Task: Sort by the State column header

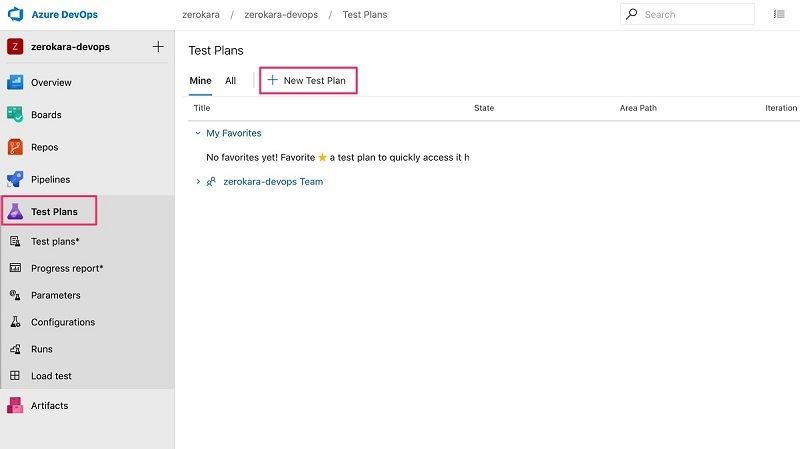Action: click(x=484, y=108)
